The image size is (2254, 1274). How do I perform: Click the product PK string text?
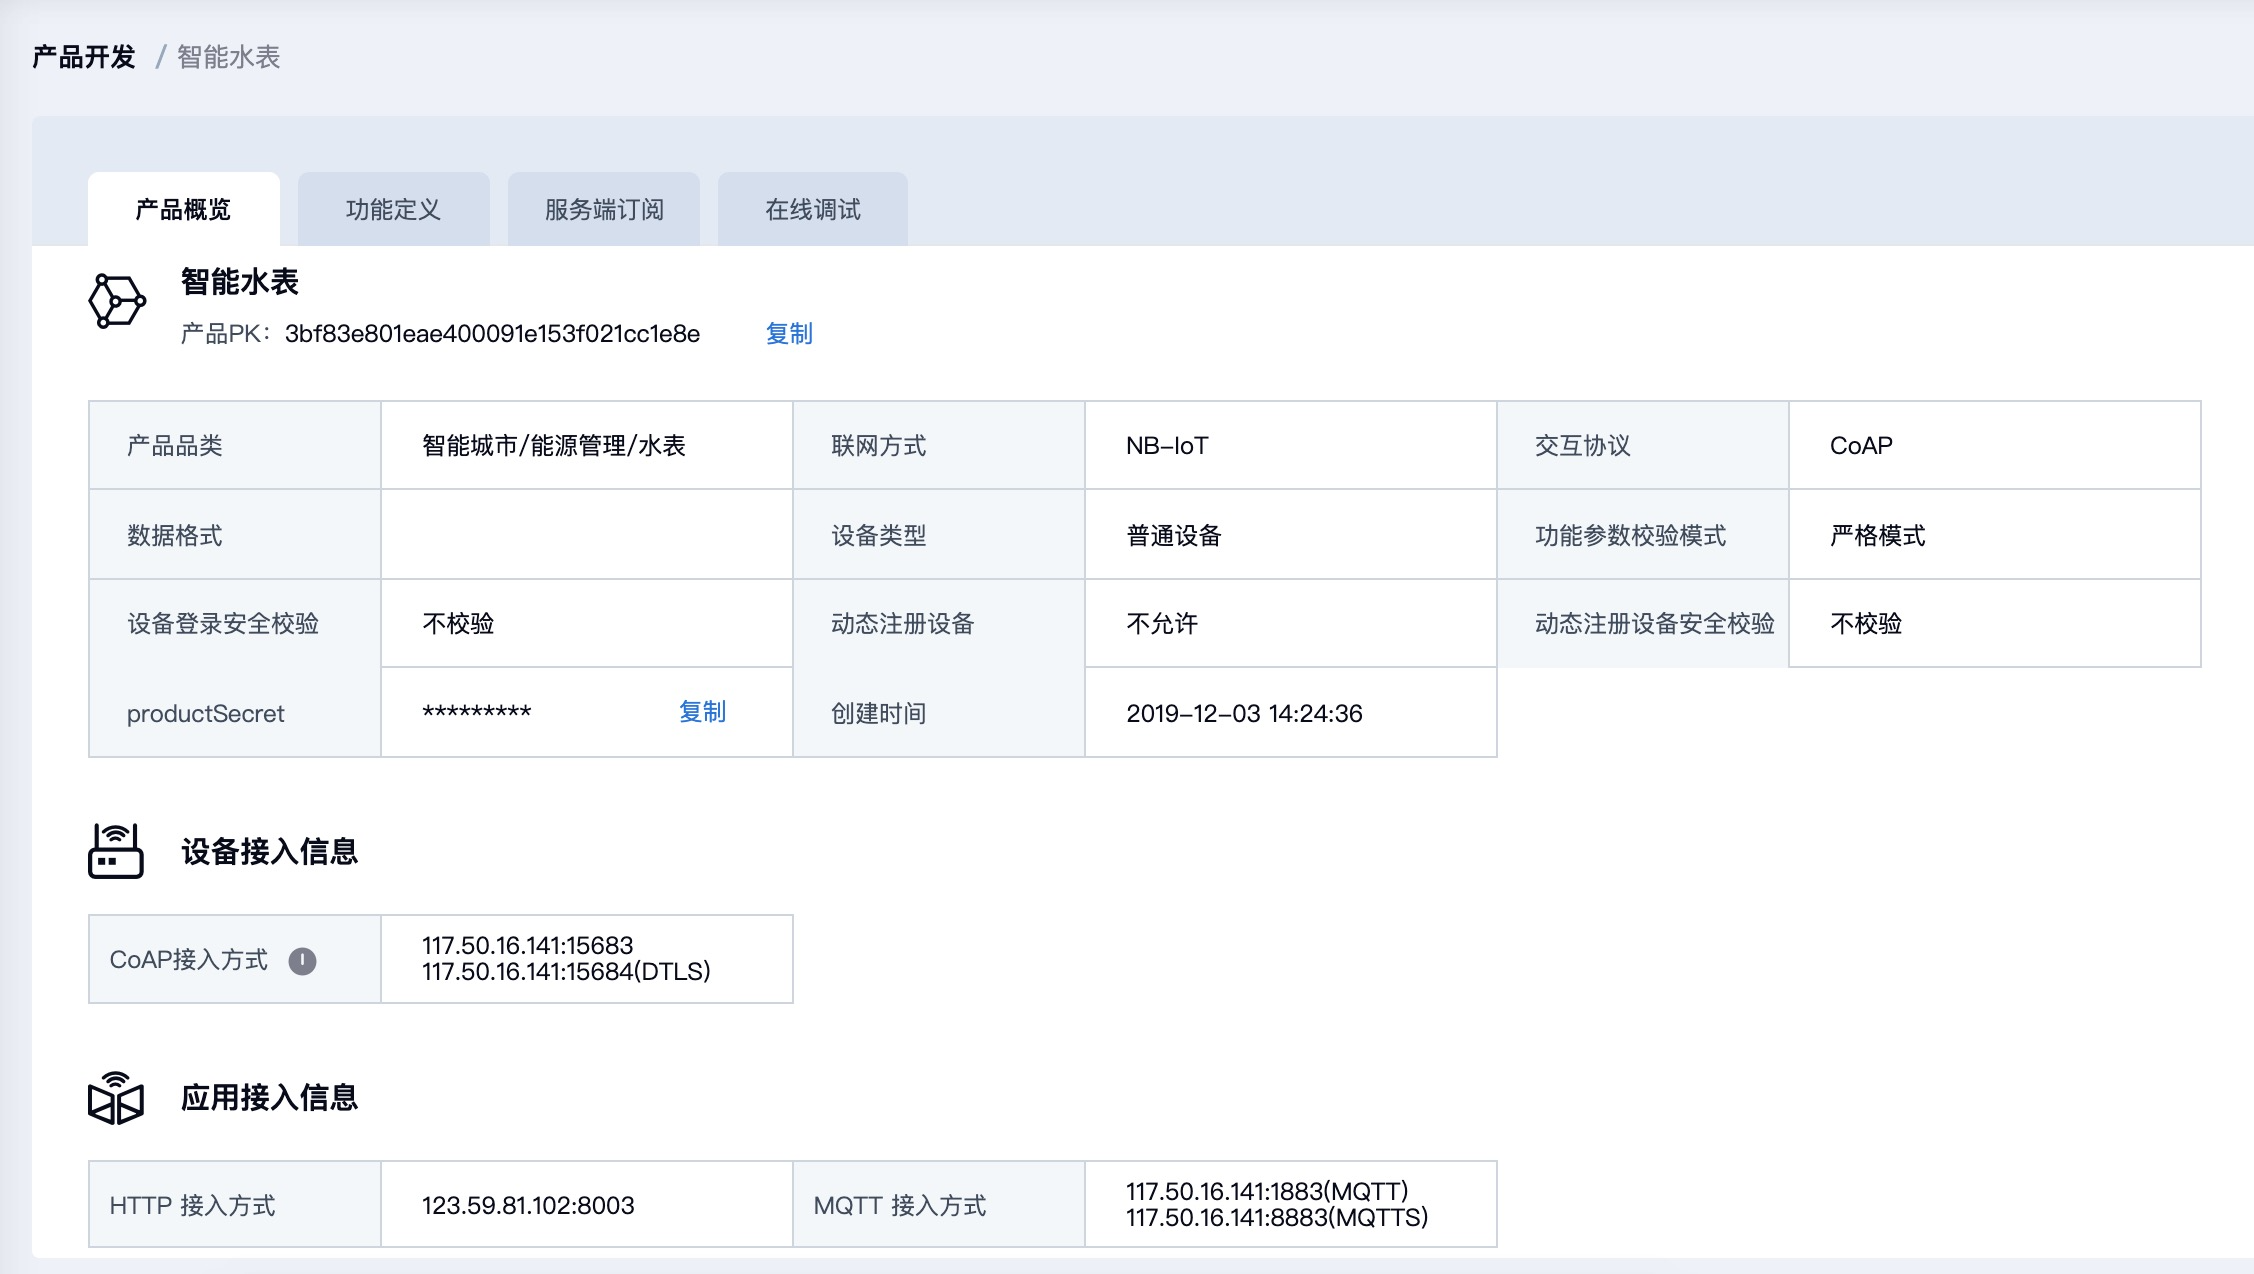point(492,334)
